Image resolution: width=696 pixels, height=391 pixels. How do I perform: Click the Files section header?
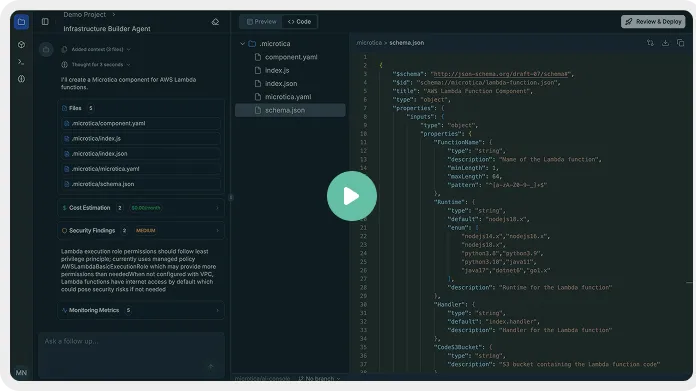(x=78, y=108)
